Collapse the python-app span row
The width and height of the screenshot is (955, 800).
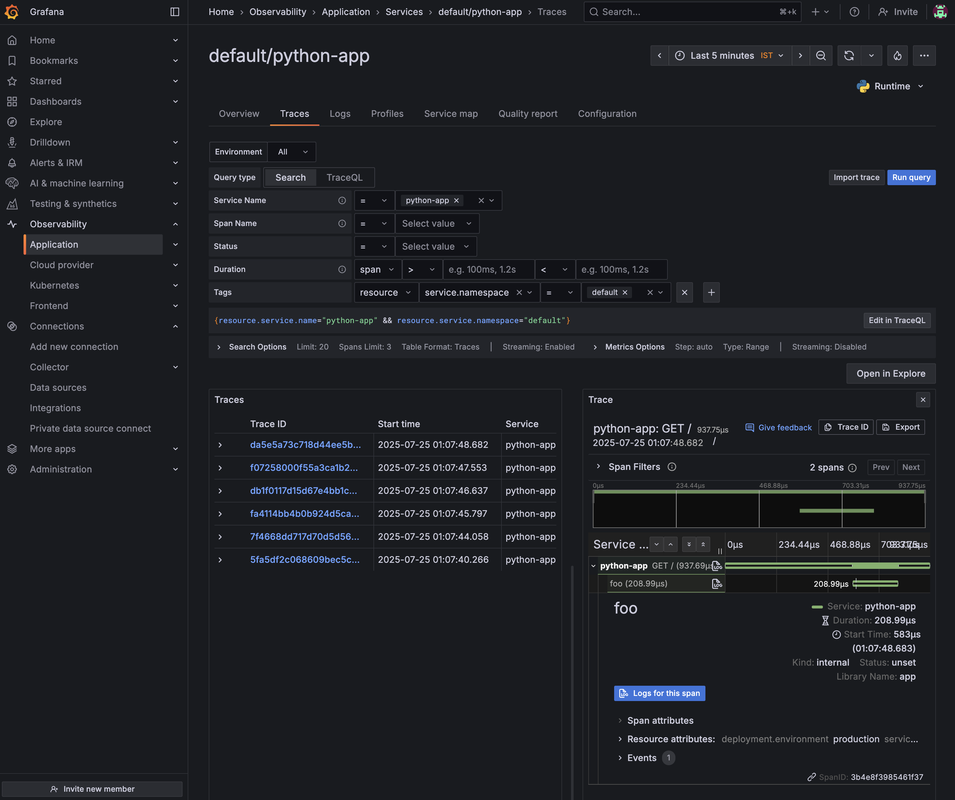click(x=593, y=566)
